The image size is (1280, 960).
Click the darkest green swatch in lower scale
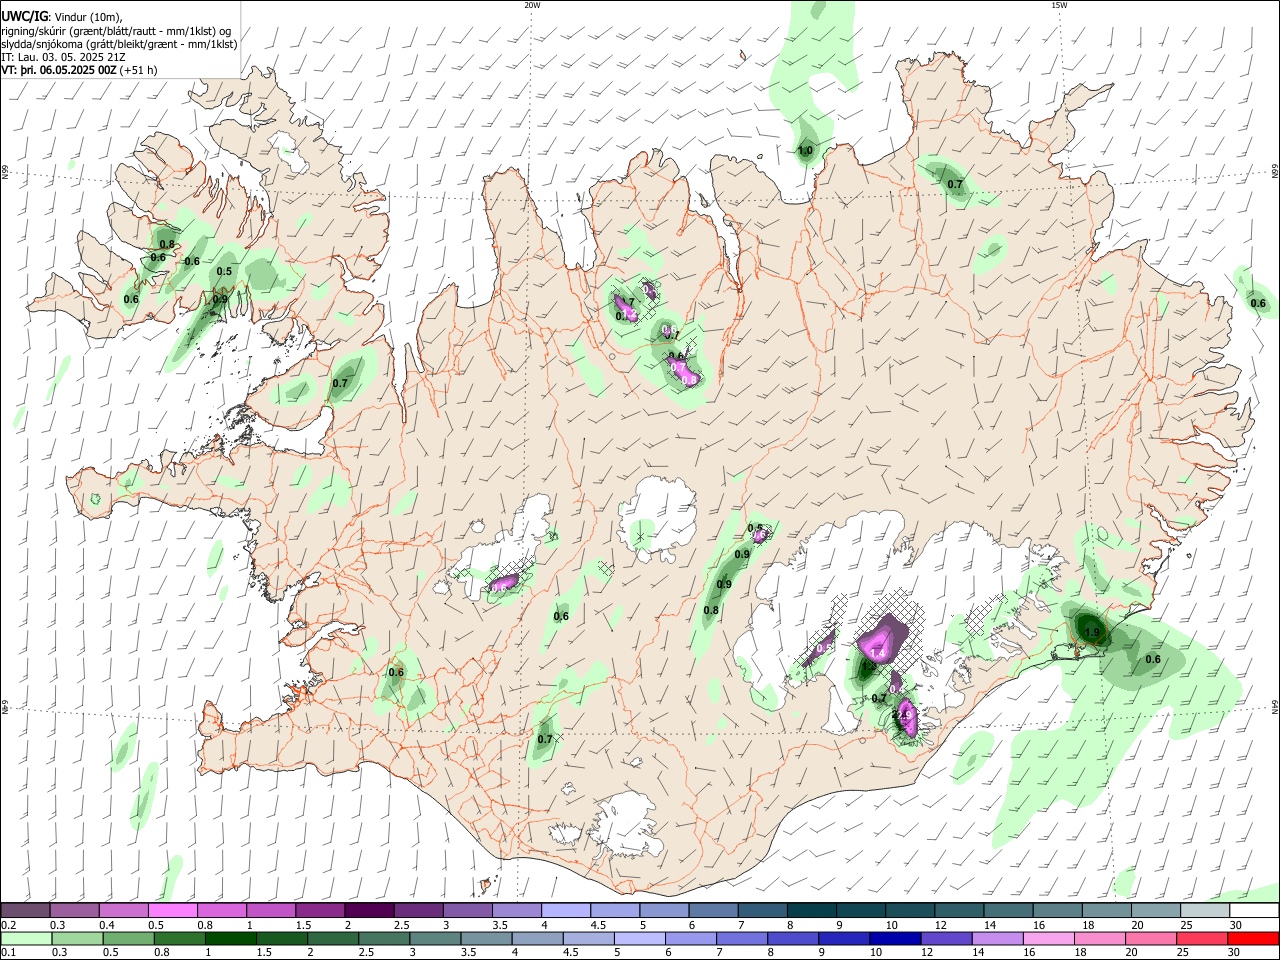click(x=231, y=939)
